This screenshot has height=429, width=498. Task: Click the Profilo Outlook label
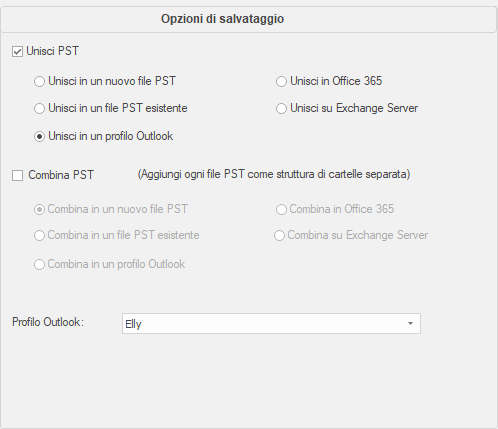point(48,322)
